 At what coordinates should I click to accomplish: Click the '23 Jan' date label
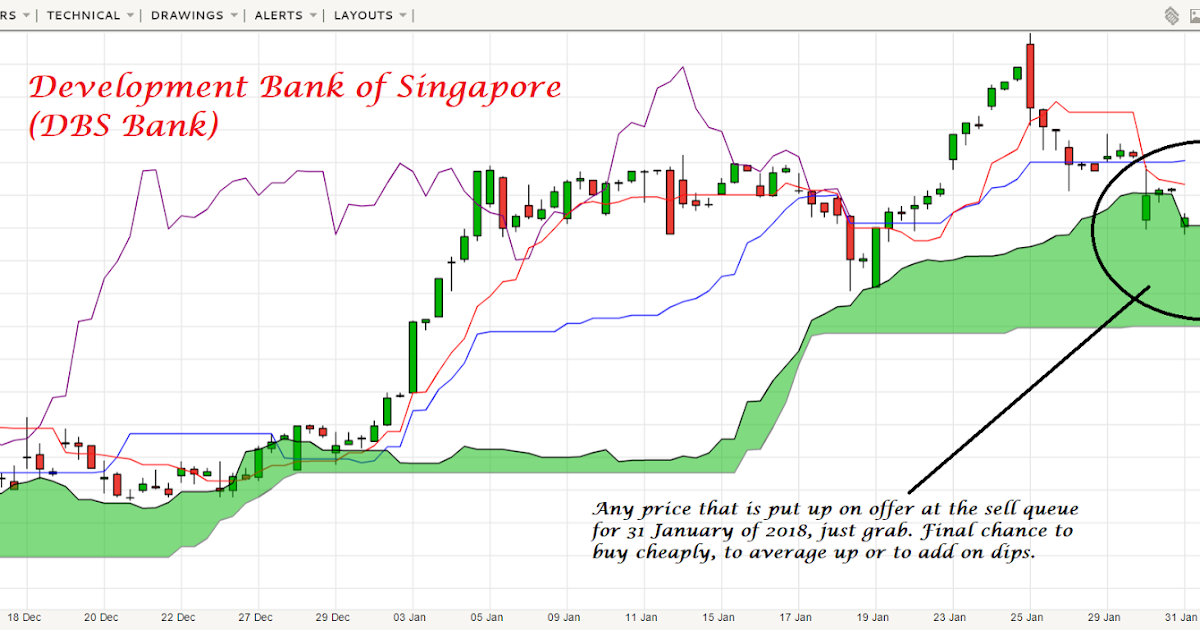951,617
